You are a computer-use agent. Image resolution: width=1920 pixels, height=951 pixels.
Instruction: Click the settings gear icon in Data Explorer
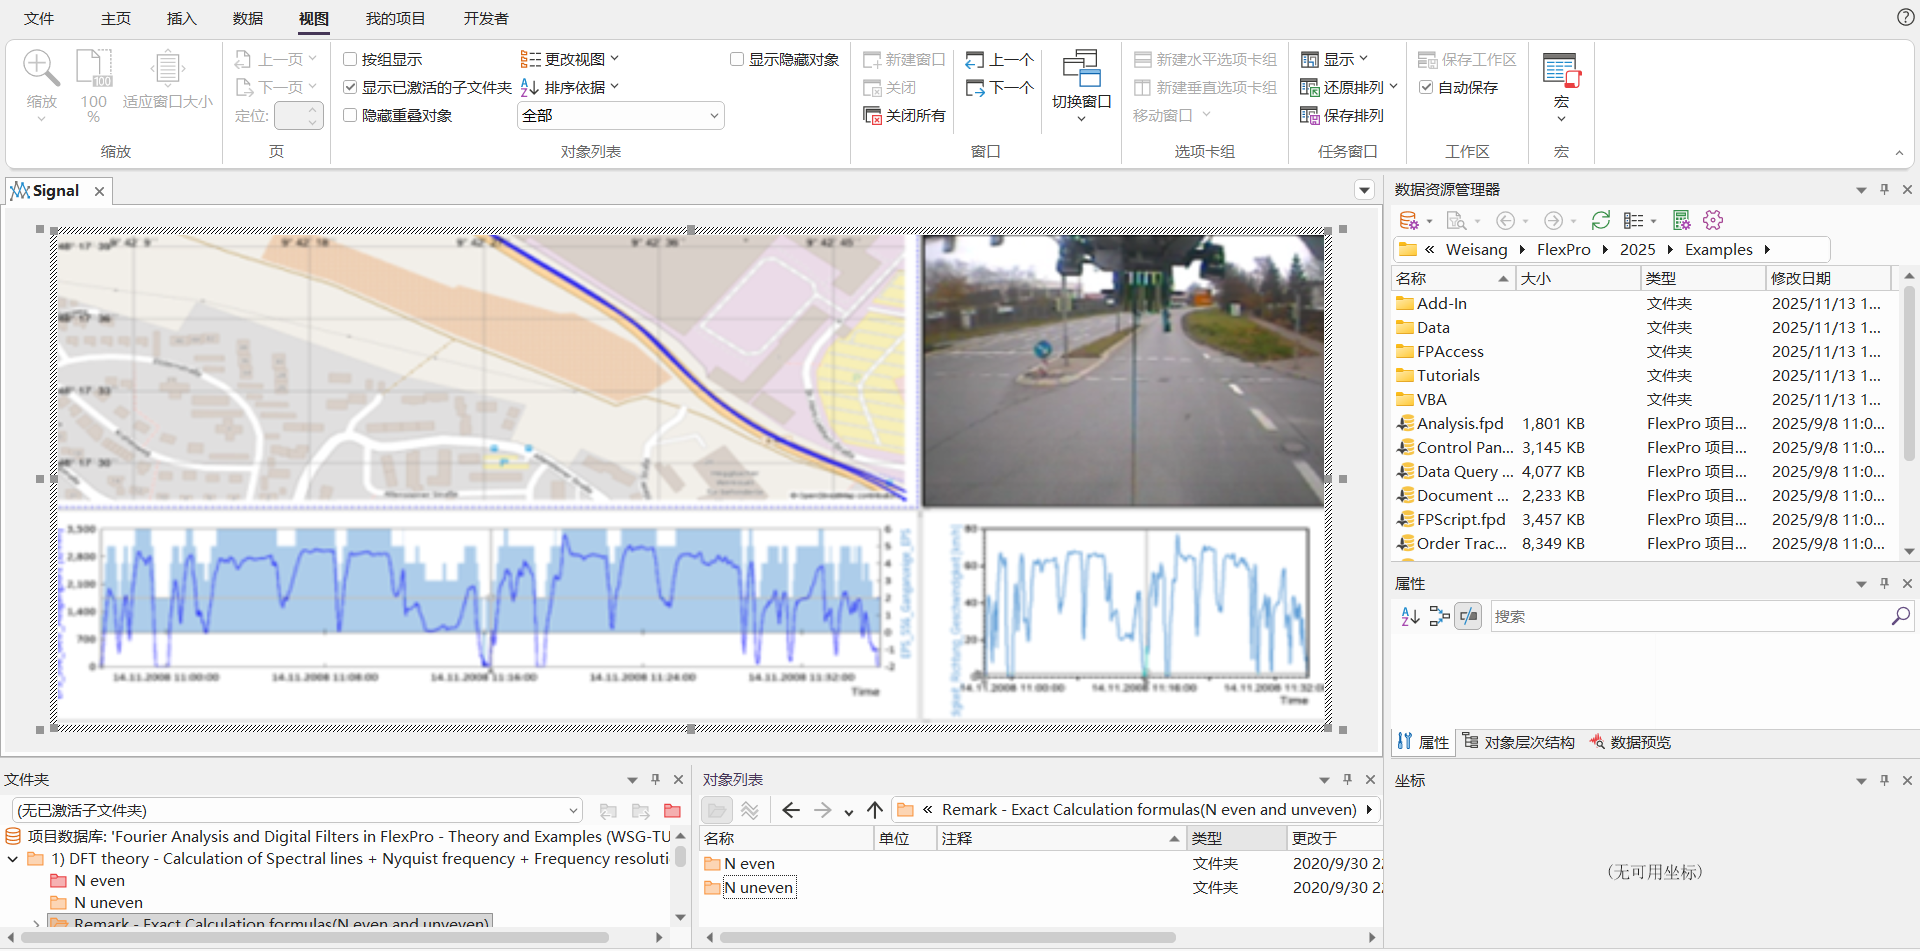tap(1713, 220)
